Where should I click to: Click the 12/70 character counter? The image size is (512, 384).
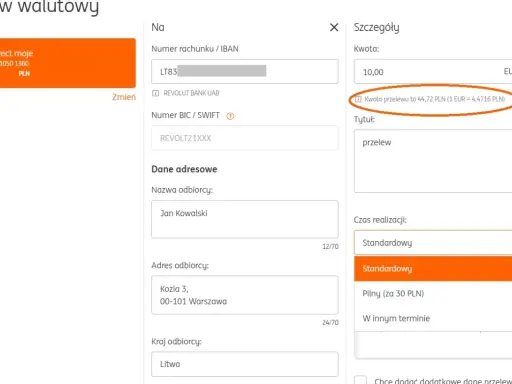pyautogui.click(x=330, y=246)
